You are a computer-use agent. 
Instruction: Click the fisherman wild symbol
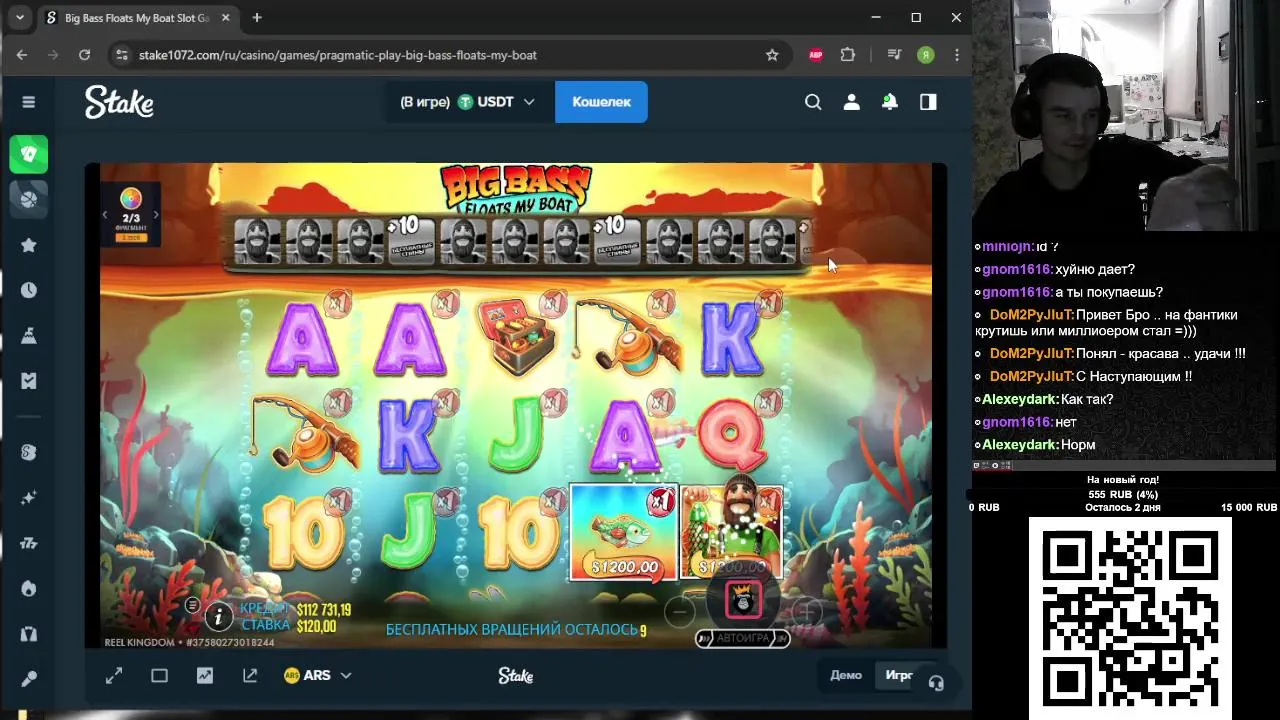click(733, 532)
